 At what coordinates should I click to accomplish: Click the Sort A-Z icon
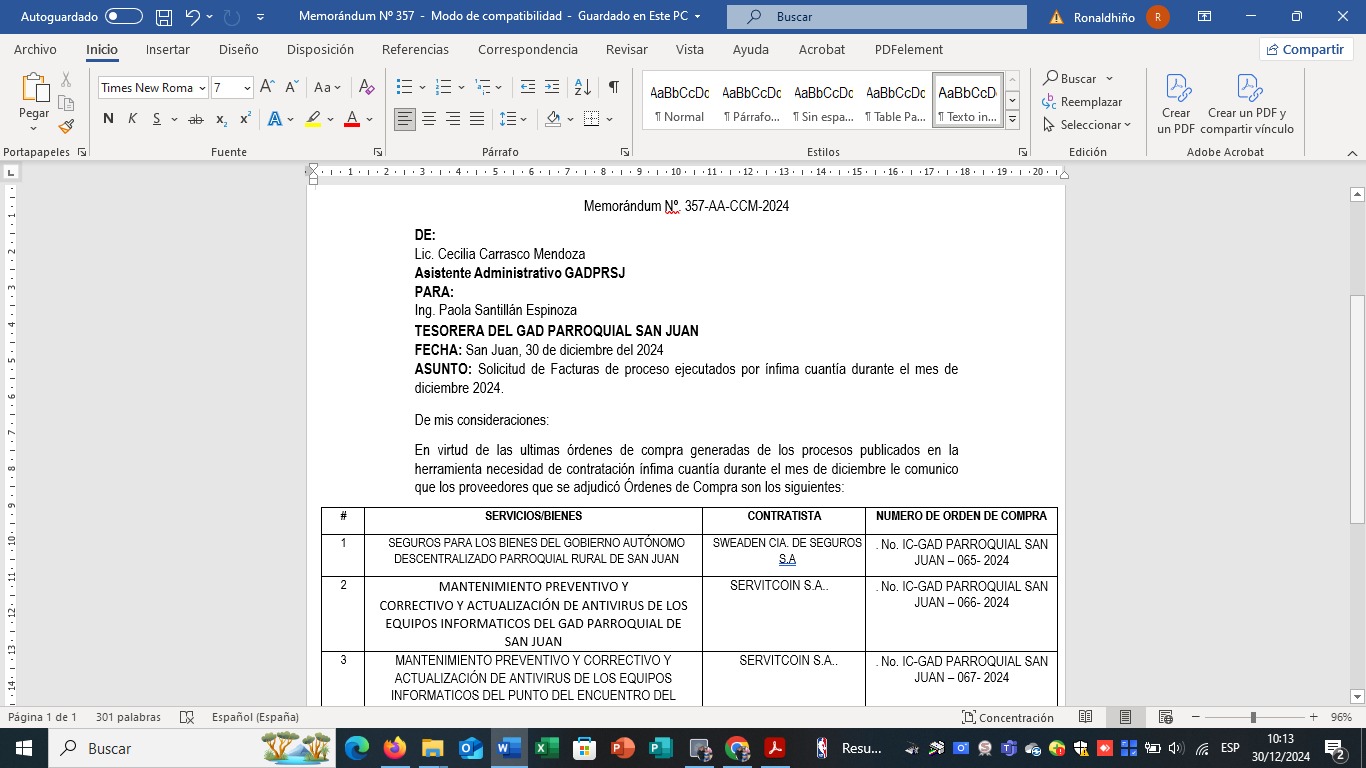(582, 87)
